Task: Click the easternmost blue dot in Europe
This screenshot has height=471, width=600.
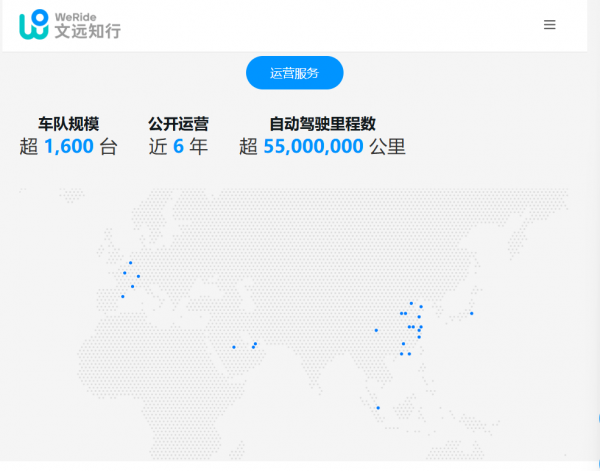Action: [138, 276]
